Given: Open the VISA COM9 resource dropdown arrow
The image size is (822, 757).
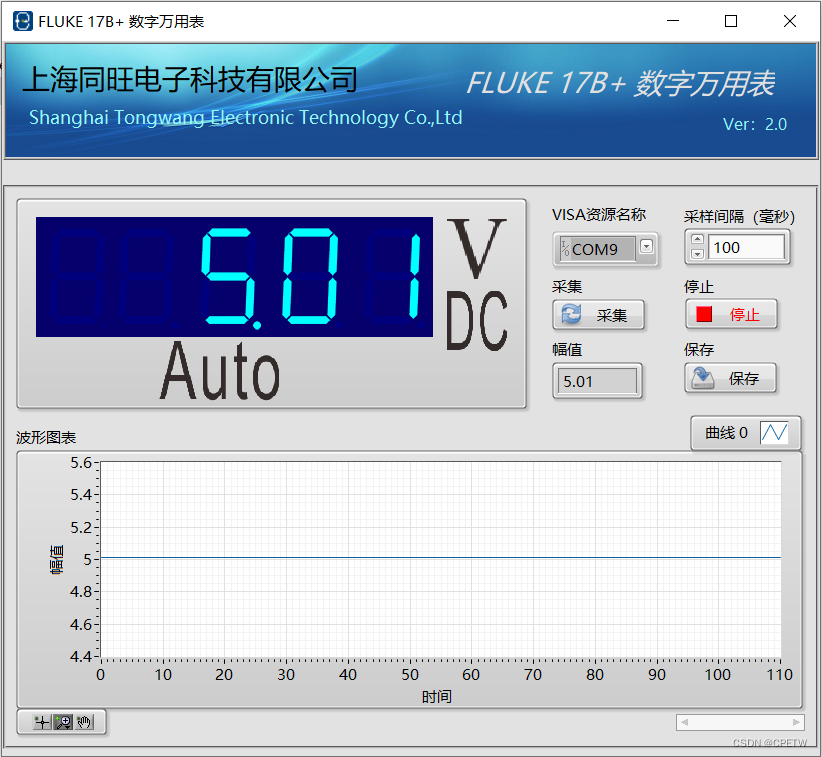Looking at the screenshot, I should 646,246.
